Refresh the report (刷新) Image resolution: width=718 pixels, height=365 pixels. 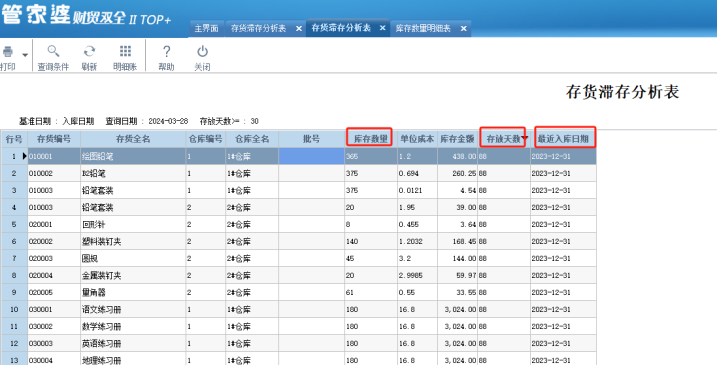point(89,58)
